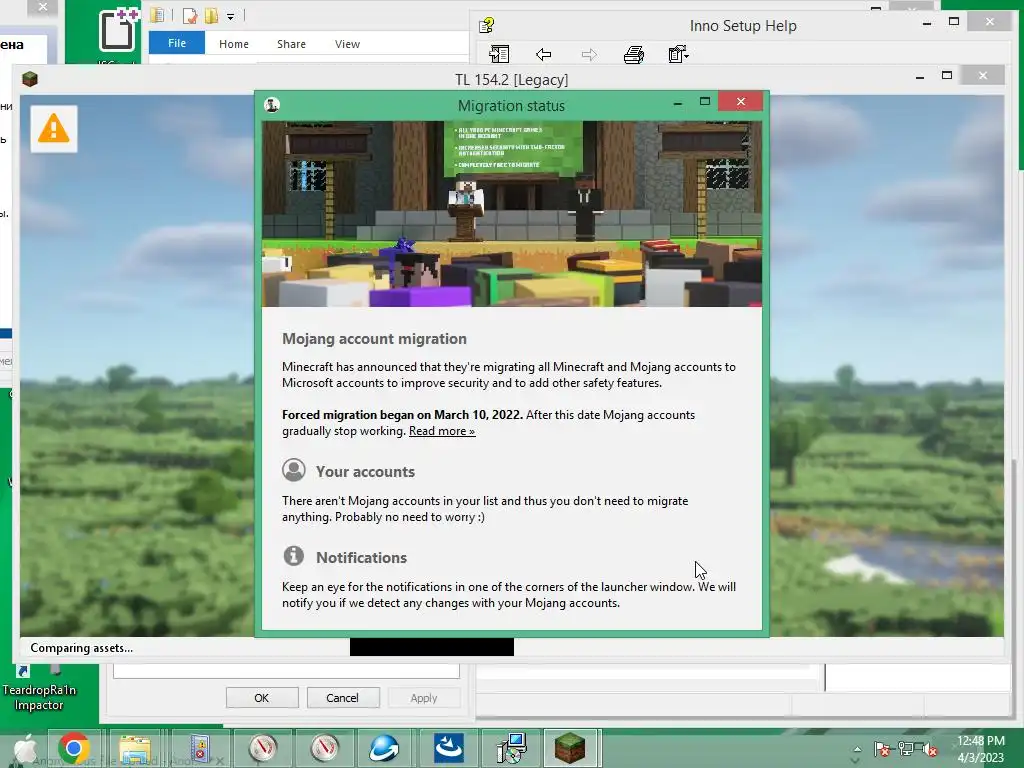This screenshot has height=768, width=1024.
Task: Click the Inno Setup Help title bar icon
Action: pos(487,25)
